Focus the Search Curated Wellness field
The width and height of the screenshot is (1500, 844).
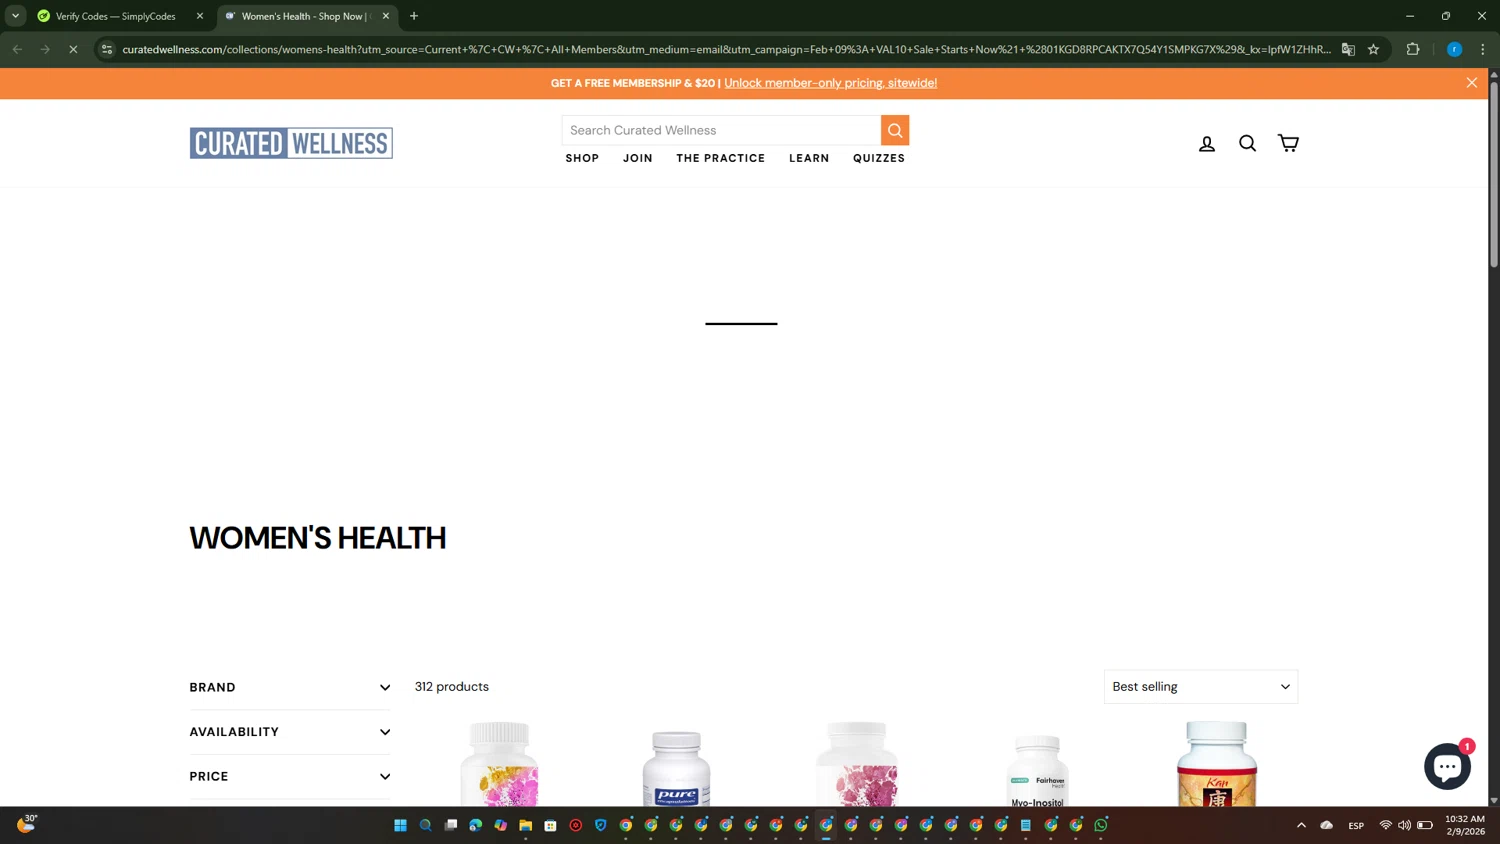(x=721, y=130)
